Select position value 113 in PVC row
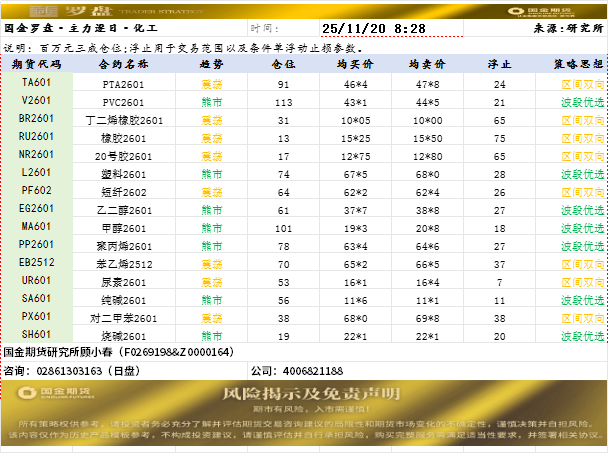The height and width of the screenshot is (453, 608). click(x=283, y=103)
